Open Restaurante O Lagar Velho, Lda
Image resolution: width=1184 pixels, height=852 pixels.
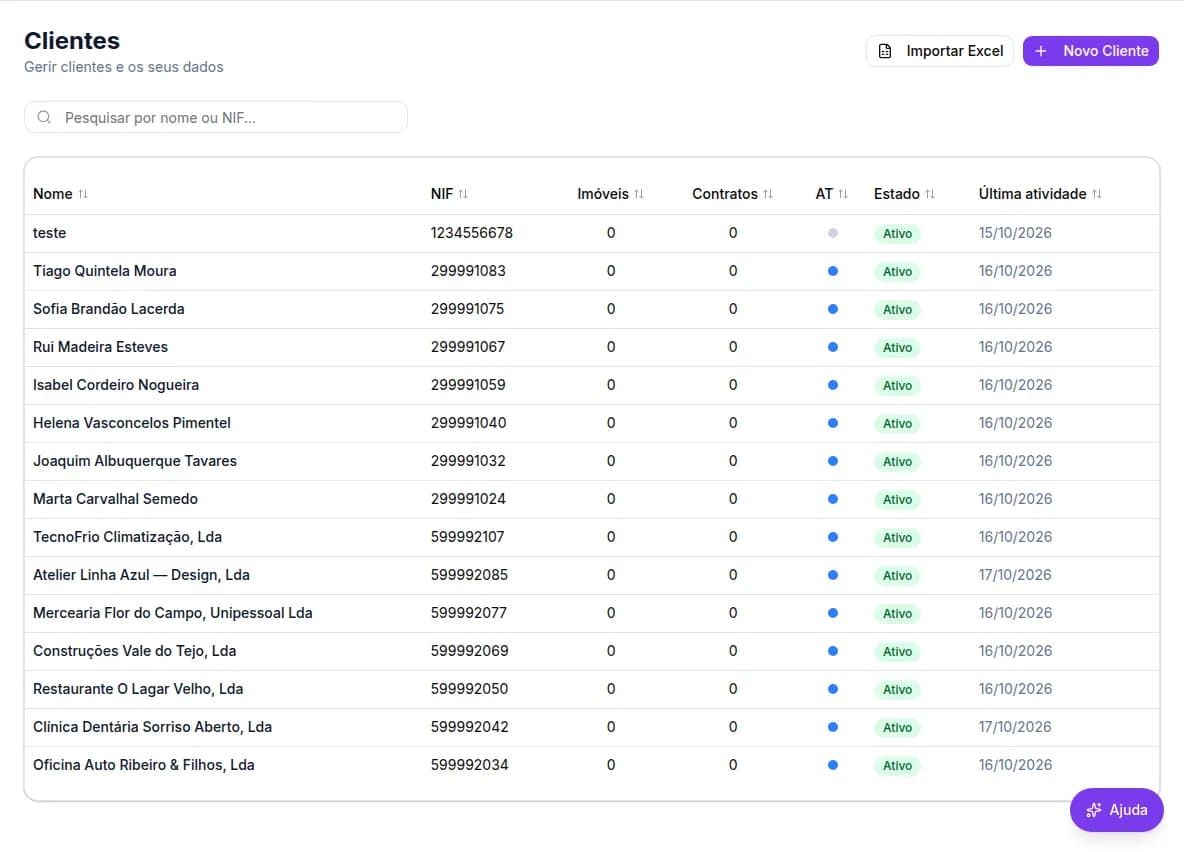coord(138,689)
